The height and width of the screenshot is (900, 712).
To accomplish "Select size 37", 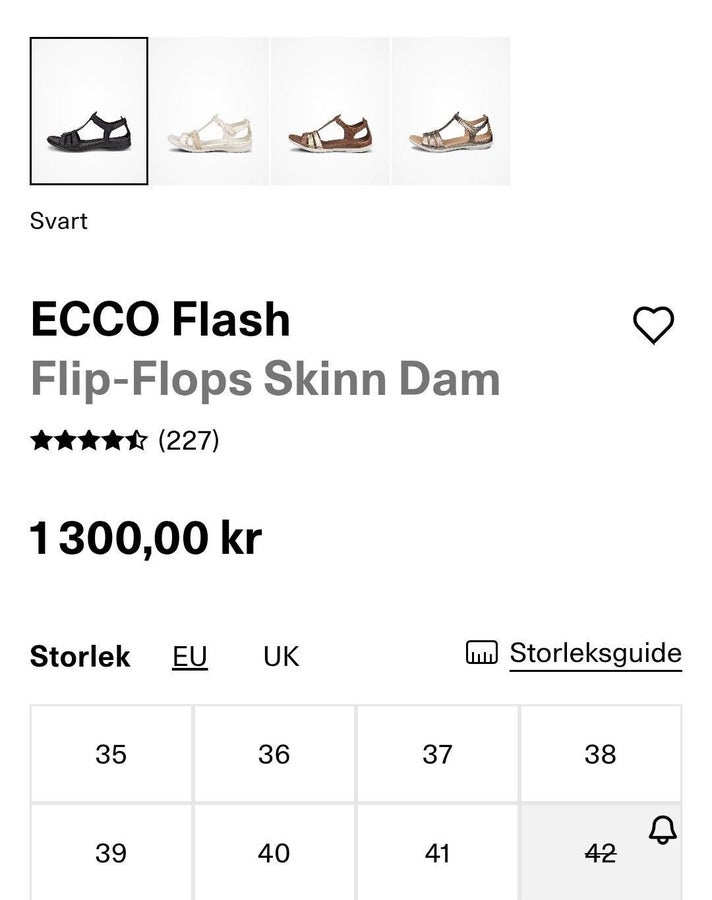I will 438,754.
